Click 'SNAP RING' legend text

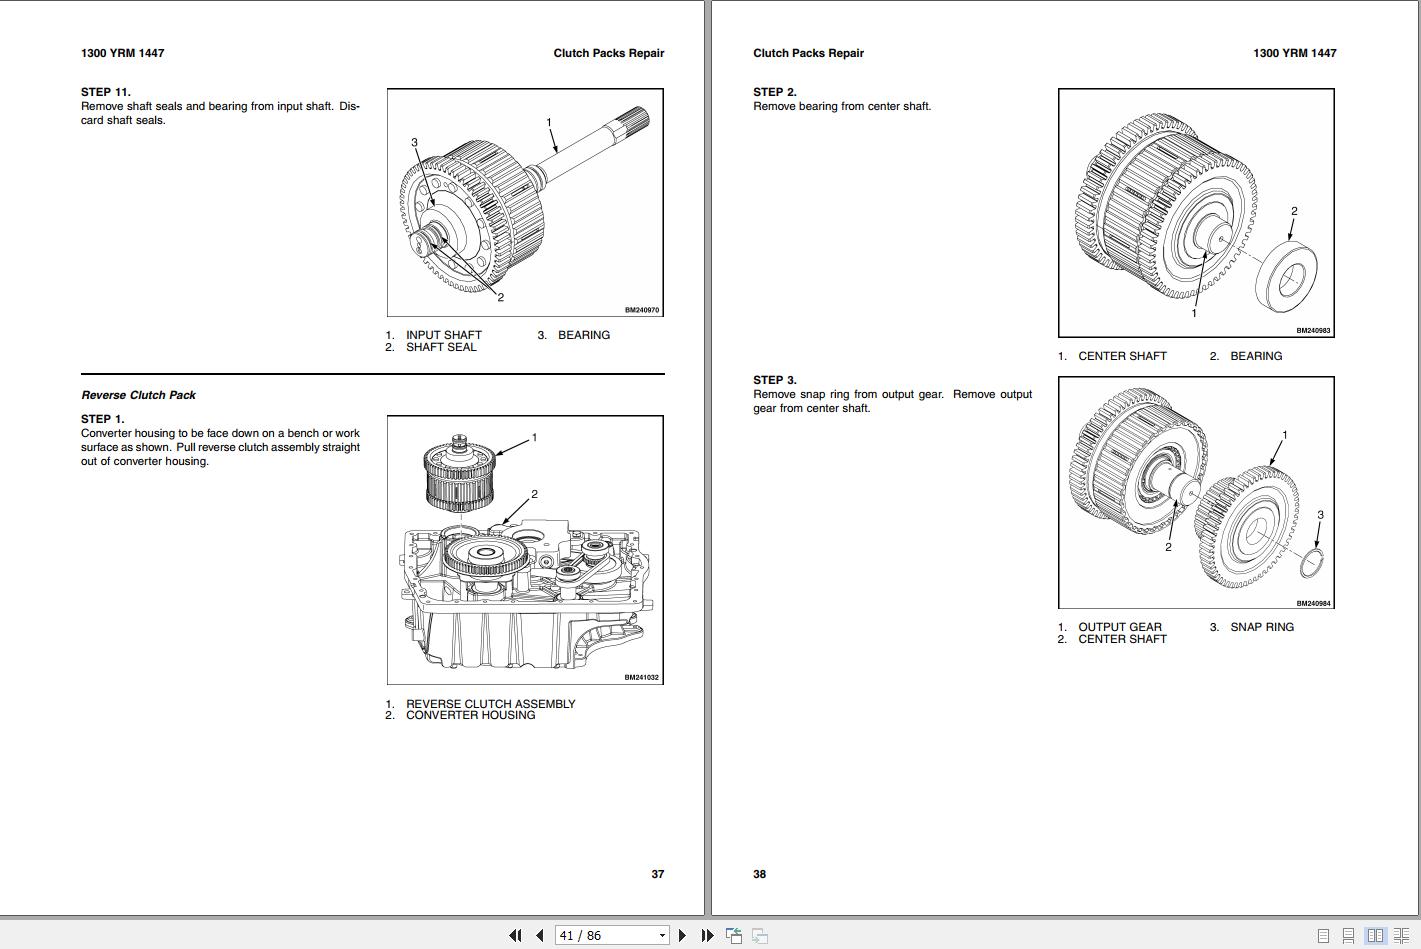pos(1262,627)
